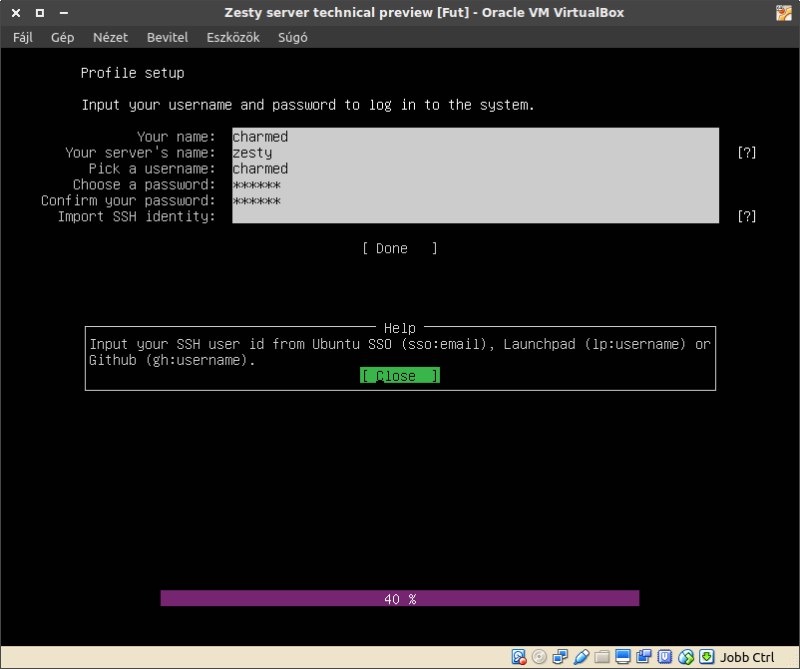
Task: Click the display settings status icon
Action: click(x=622, y=657)
